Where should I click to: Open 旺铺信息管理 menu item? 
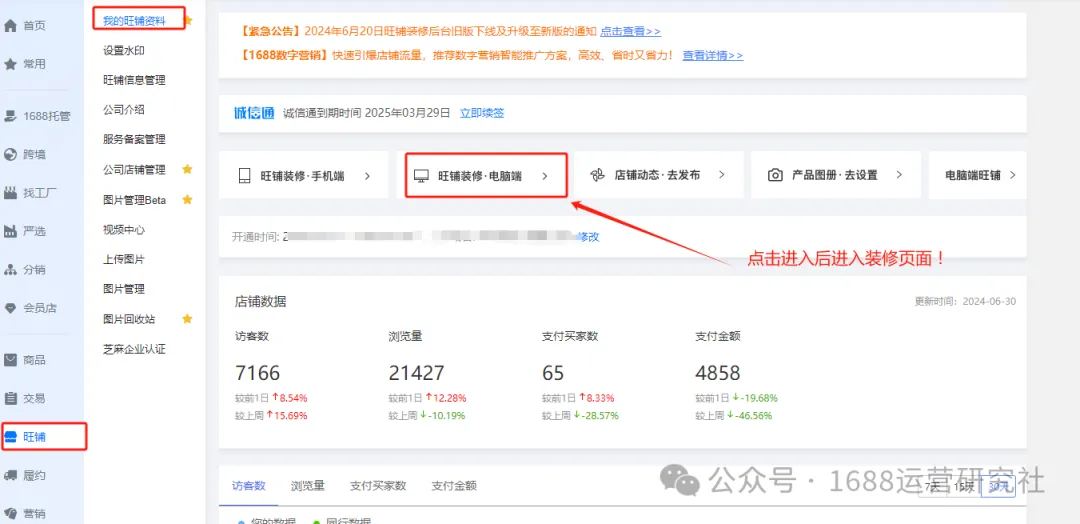[x=134, y=80]
